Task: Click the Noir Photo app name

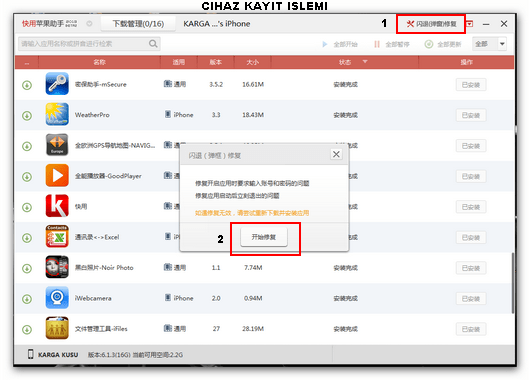Action: 104,267
